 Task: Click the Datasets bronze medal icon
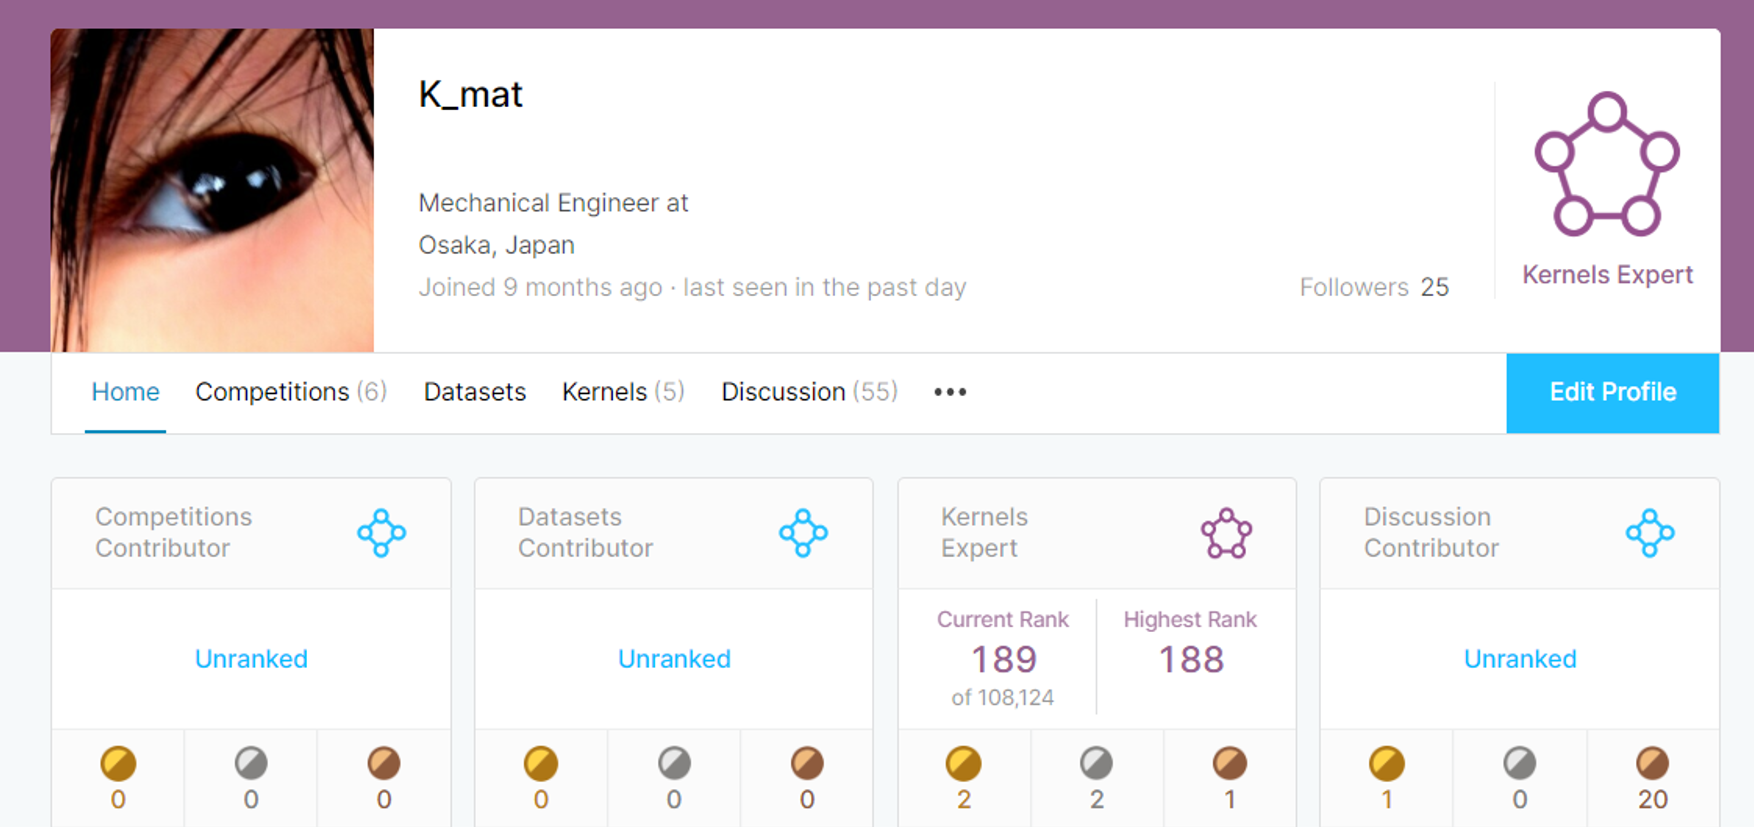807,764
